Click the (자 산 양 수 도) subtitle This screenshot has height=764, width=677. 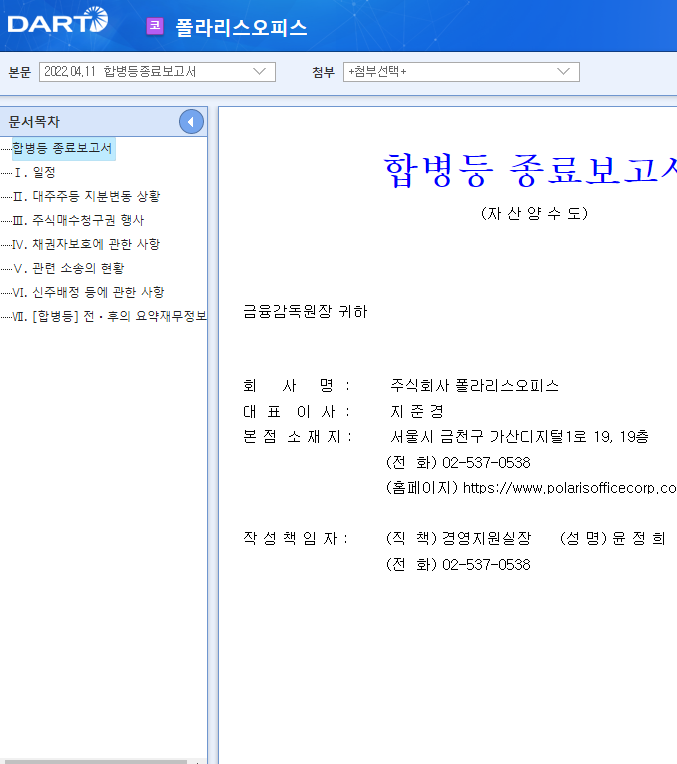click(x=534, y=213)
